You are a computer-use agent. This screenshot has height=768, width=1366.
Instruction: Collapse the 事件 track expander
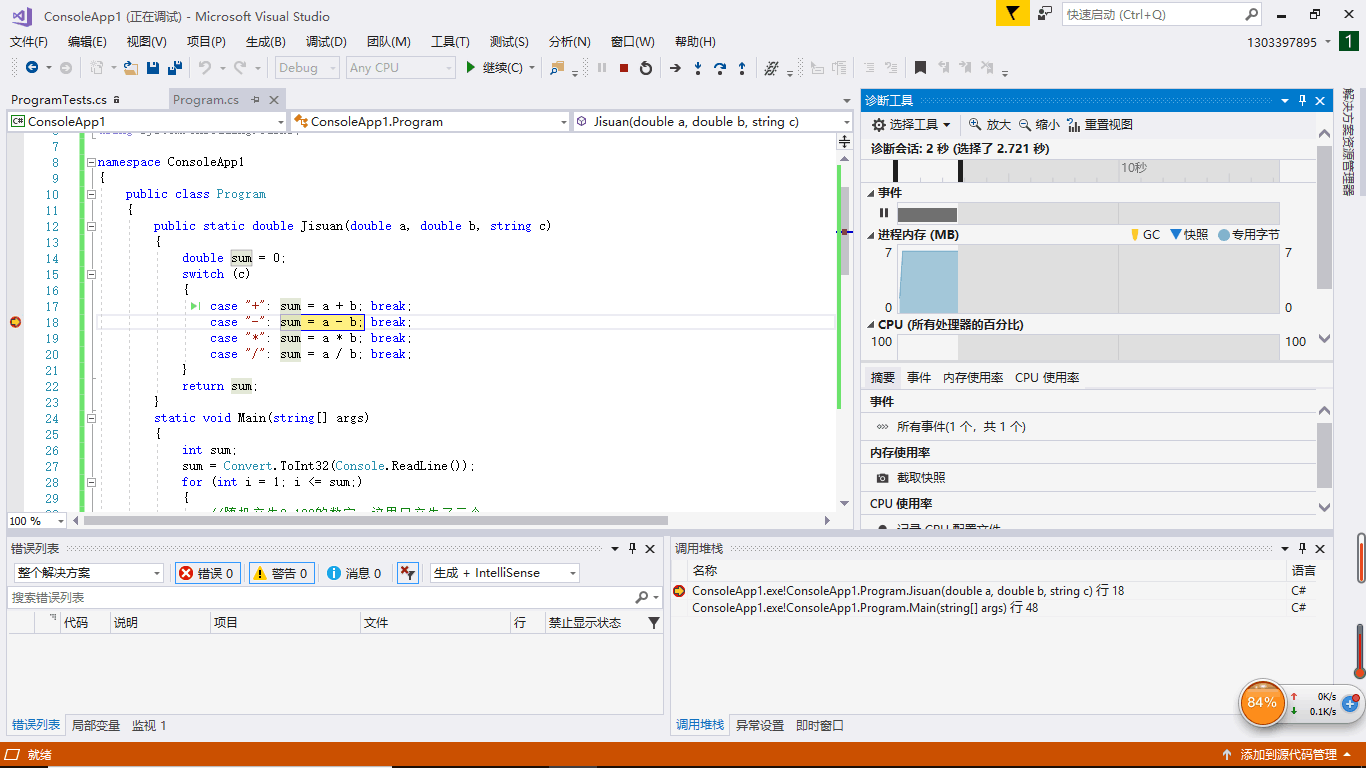871,192
